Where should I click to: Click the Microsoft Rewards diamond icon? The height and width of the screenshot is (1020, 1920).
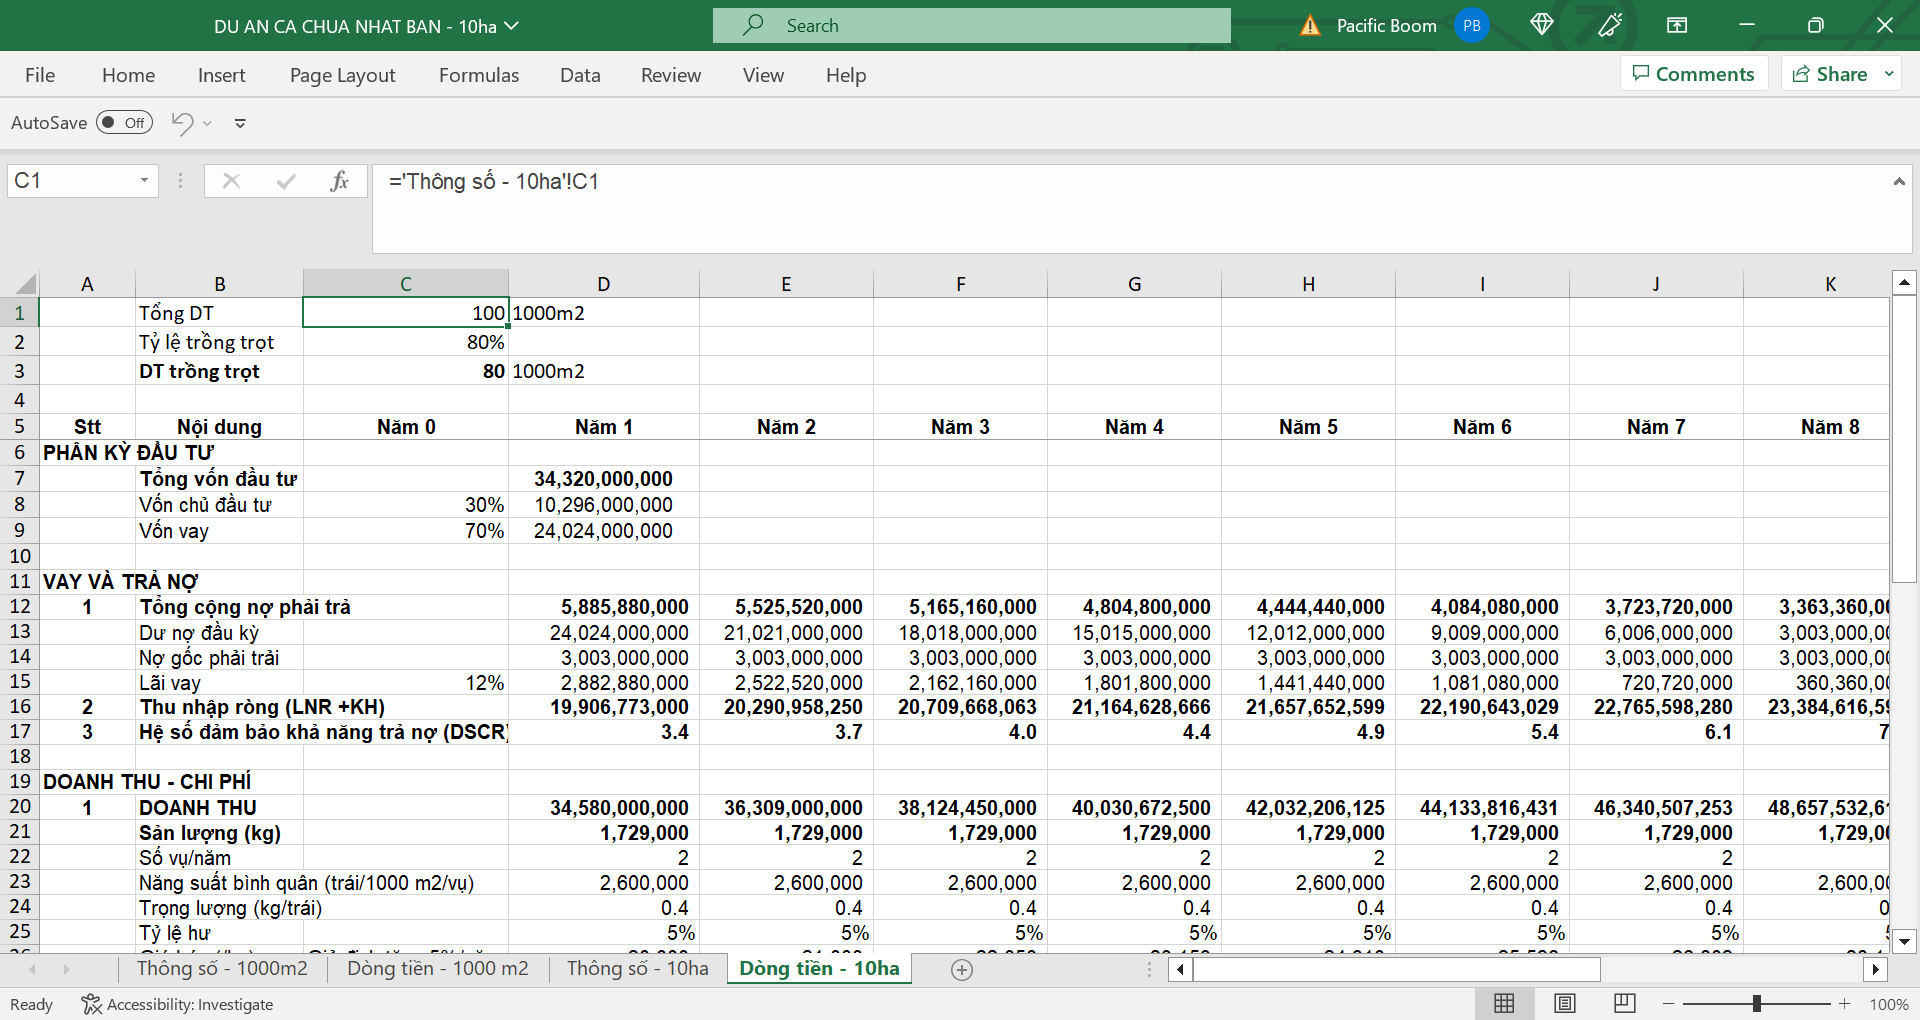pos(1541,25)
